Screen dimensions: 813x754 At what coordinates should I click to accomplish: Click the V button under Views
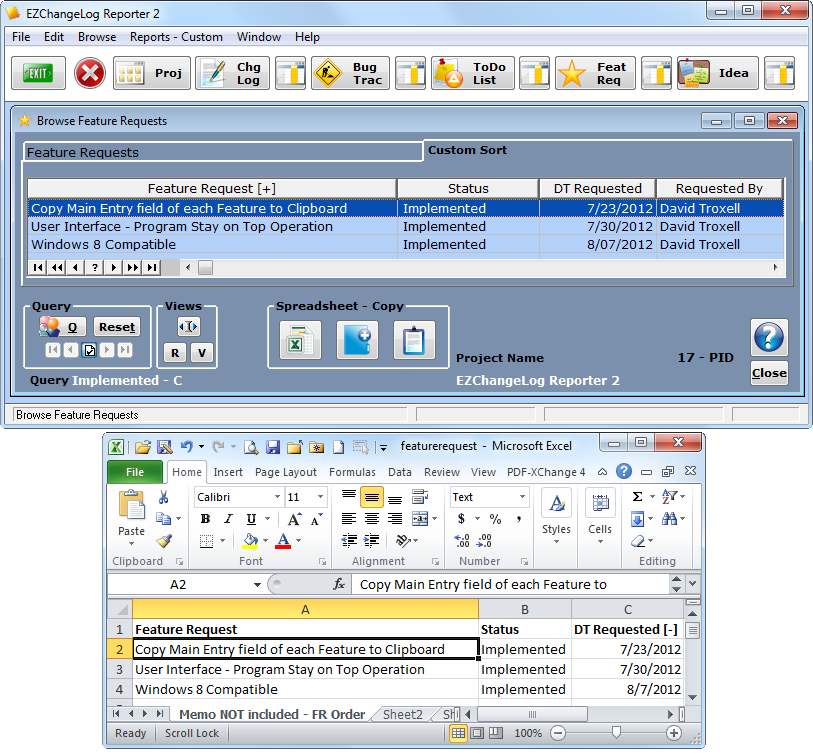pyautogui.click(x=202, y=353)
